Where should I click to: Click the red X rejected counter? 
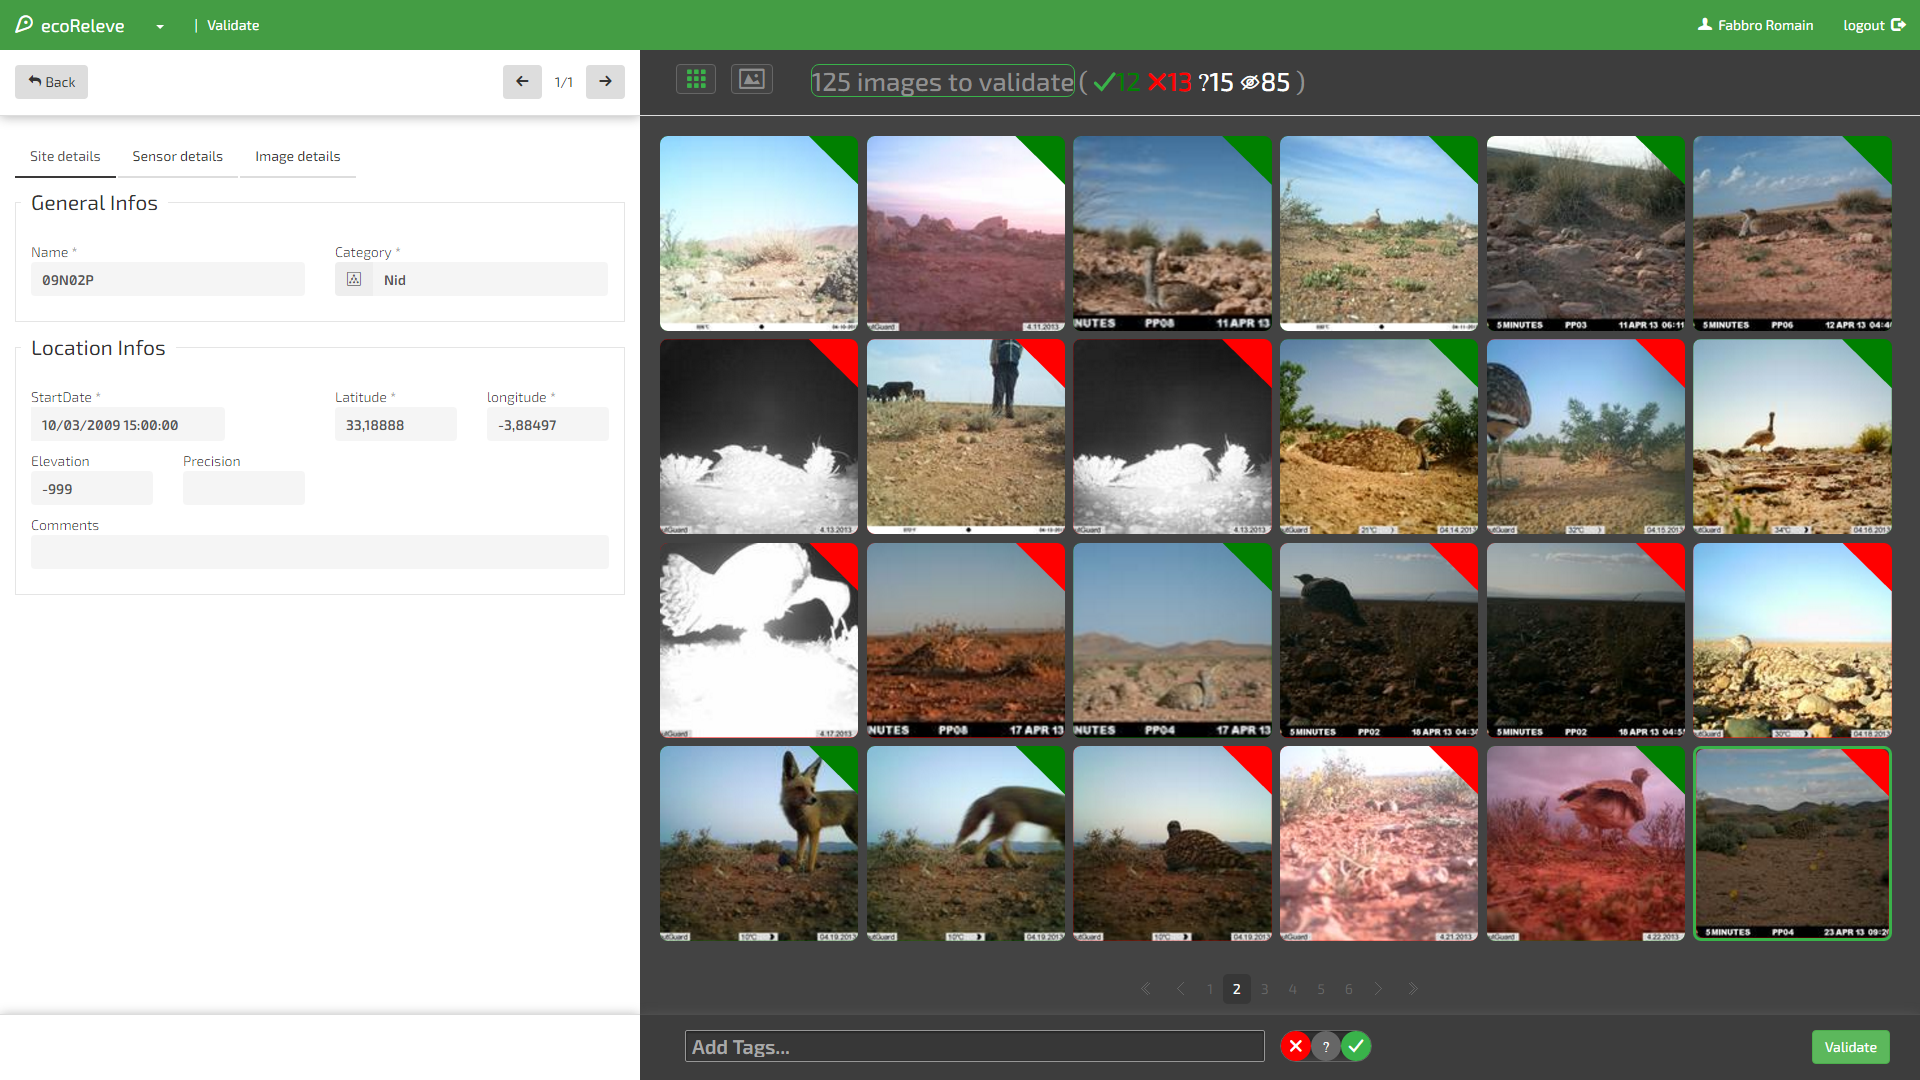1170,83
